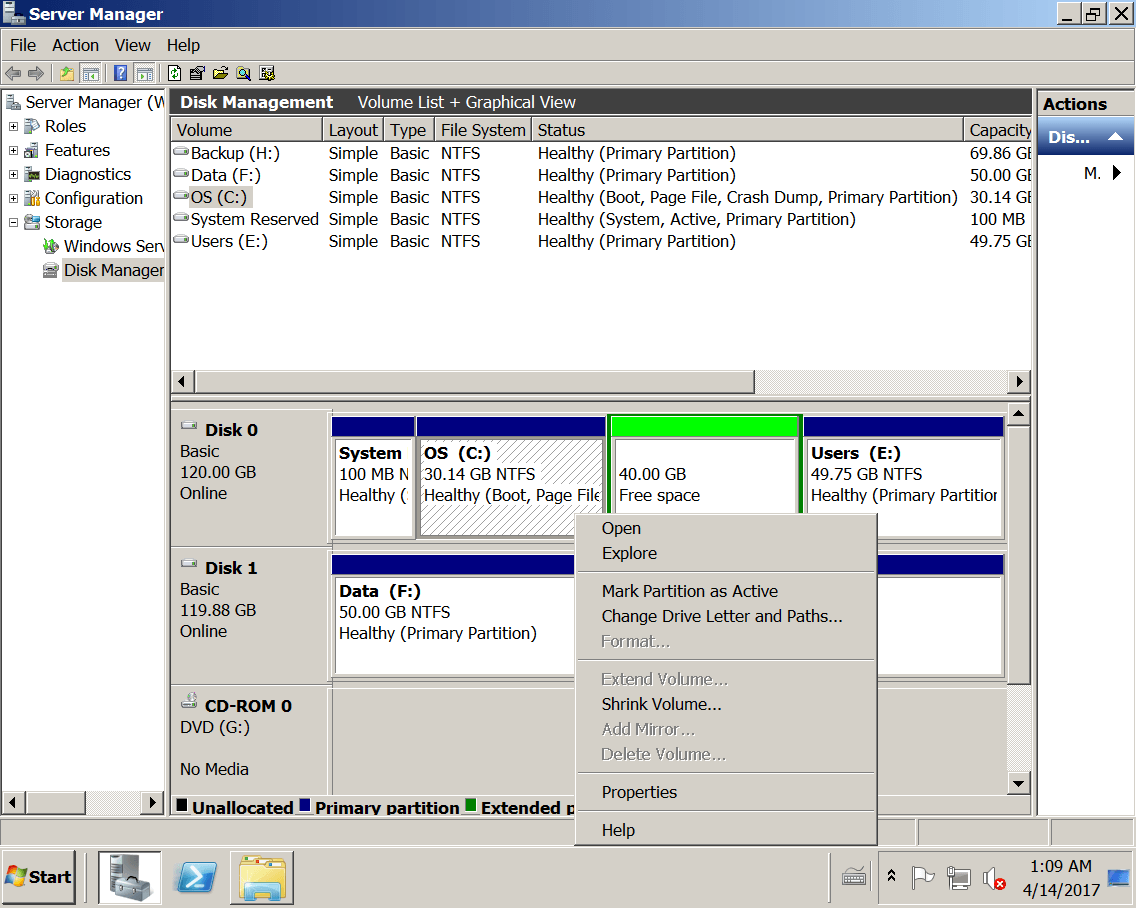Open the Help menu in the menu bar
The width and height of the screenshot is (1136, 908).
pos(183,45)
